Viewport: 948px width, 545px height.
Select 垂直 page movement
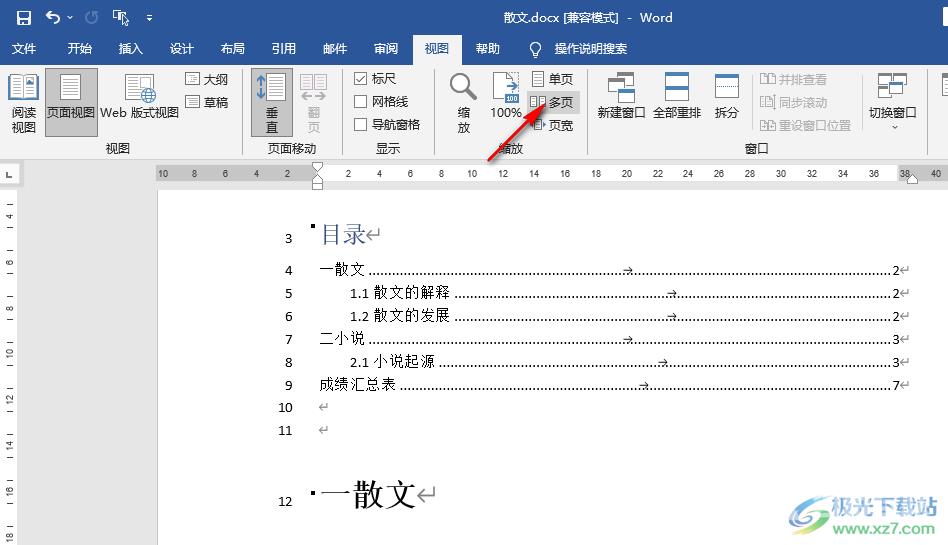[x=272, y=102]
